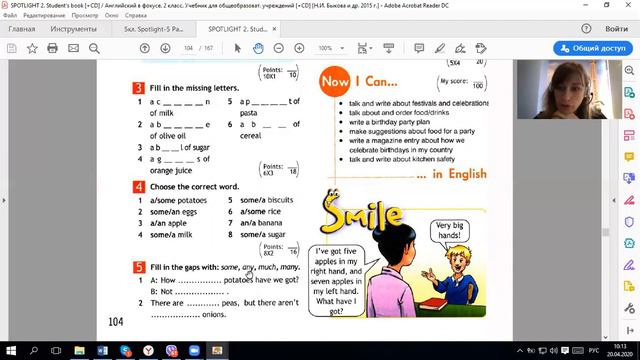Open the Файл menu
This screenshot has height=360, width=640.
click(x=10, y=15)
